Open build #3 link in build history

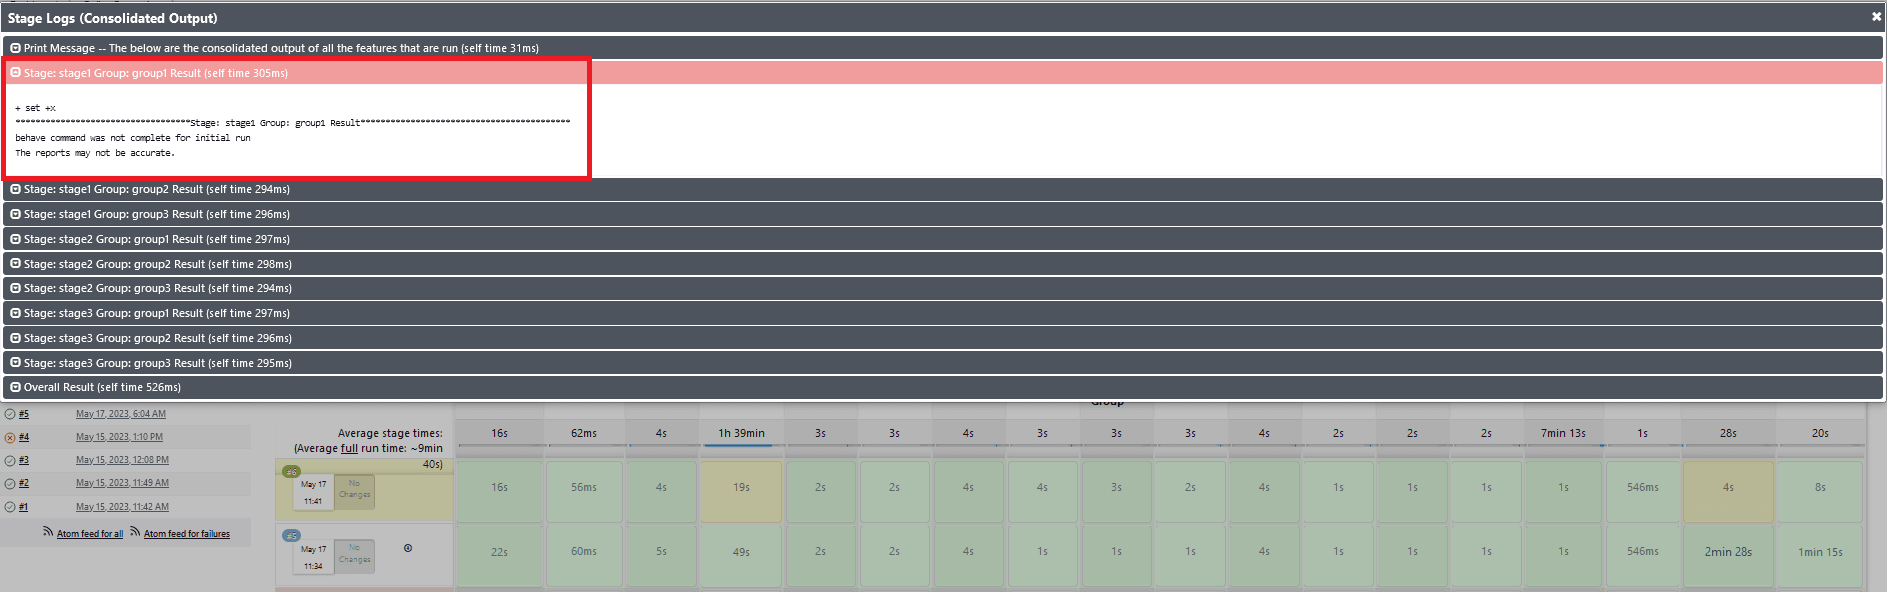click(24, 460)
